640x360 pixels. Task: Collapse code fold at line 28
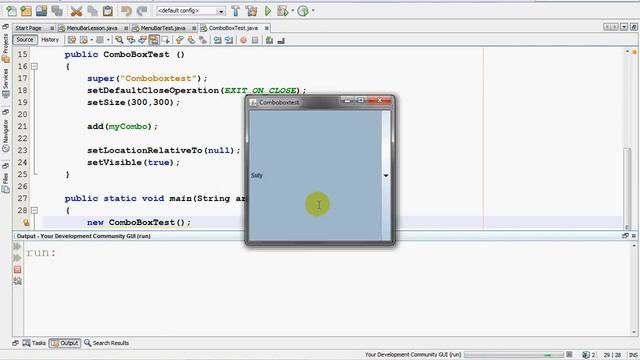(x=34, y=210)
